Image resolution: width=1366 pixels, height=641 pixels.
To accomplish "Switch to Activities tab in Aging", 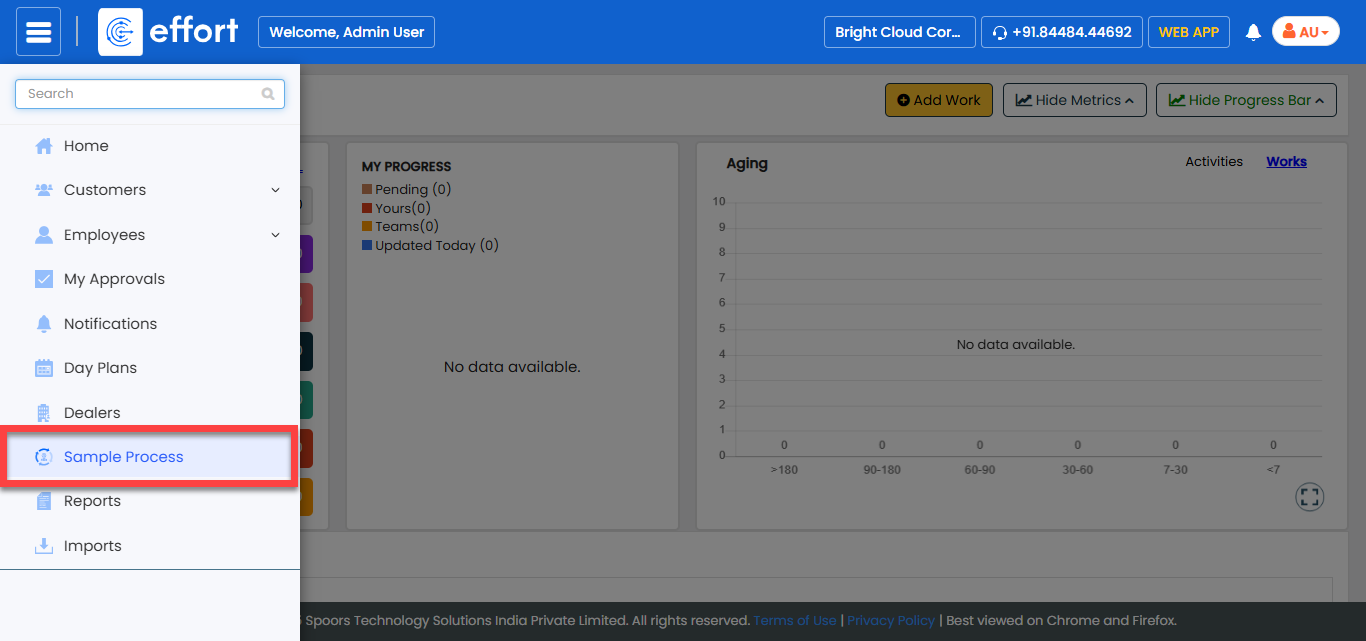I will click(1214, 162).
